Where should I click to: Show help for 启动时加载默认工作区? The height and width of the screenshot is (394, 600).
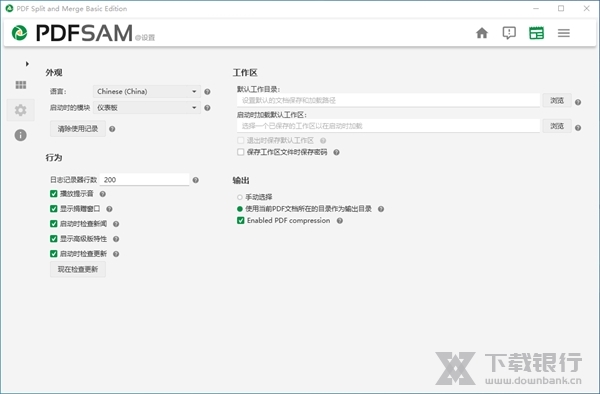(578, 128)
